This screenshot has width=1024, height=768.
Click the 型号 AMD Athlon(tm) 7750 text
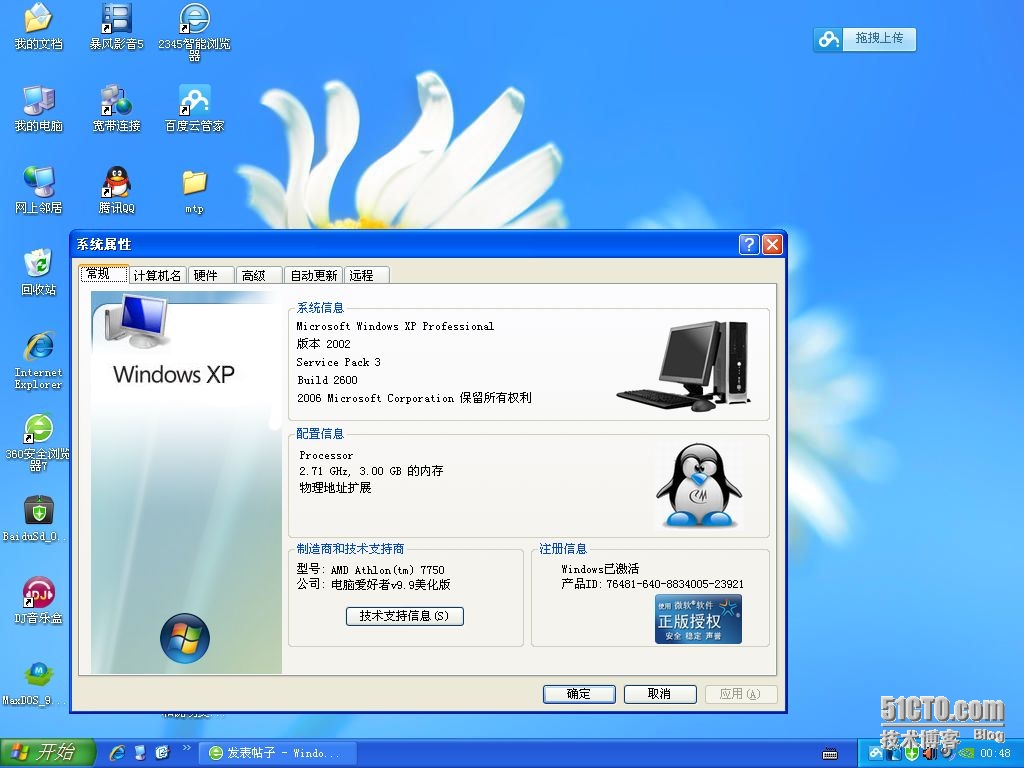tap(370, 569)
